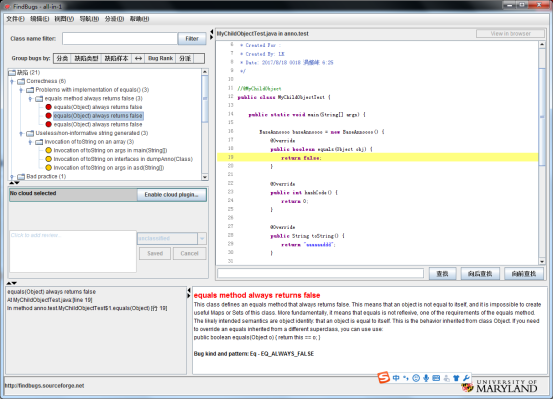Click the red dot of the highlighted equals bug
Viewport: 553px width, 399px height.
pyautogui.click(x=49, y=116)
